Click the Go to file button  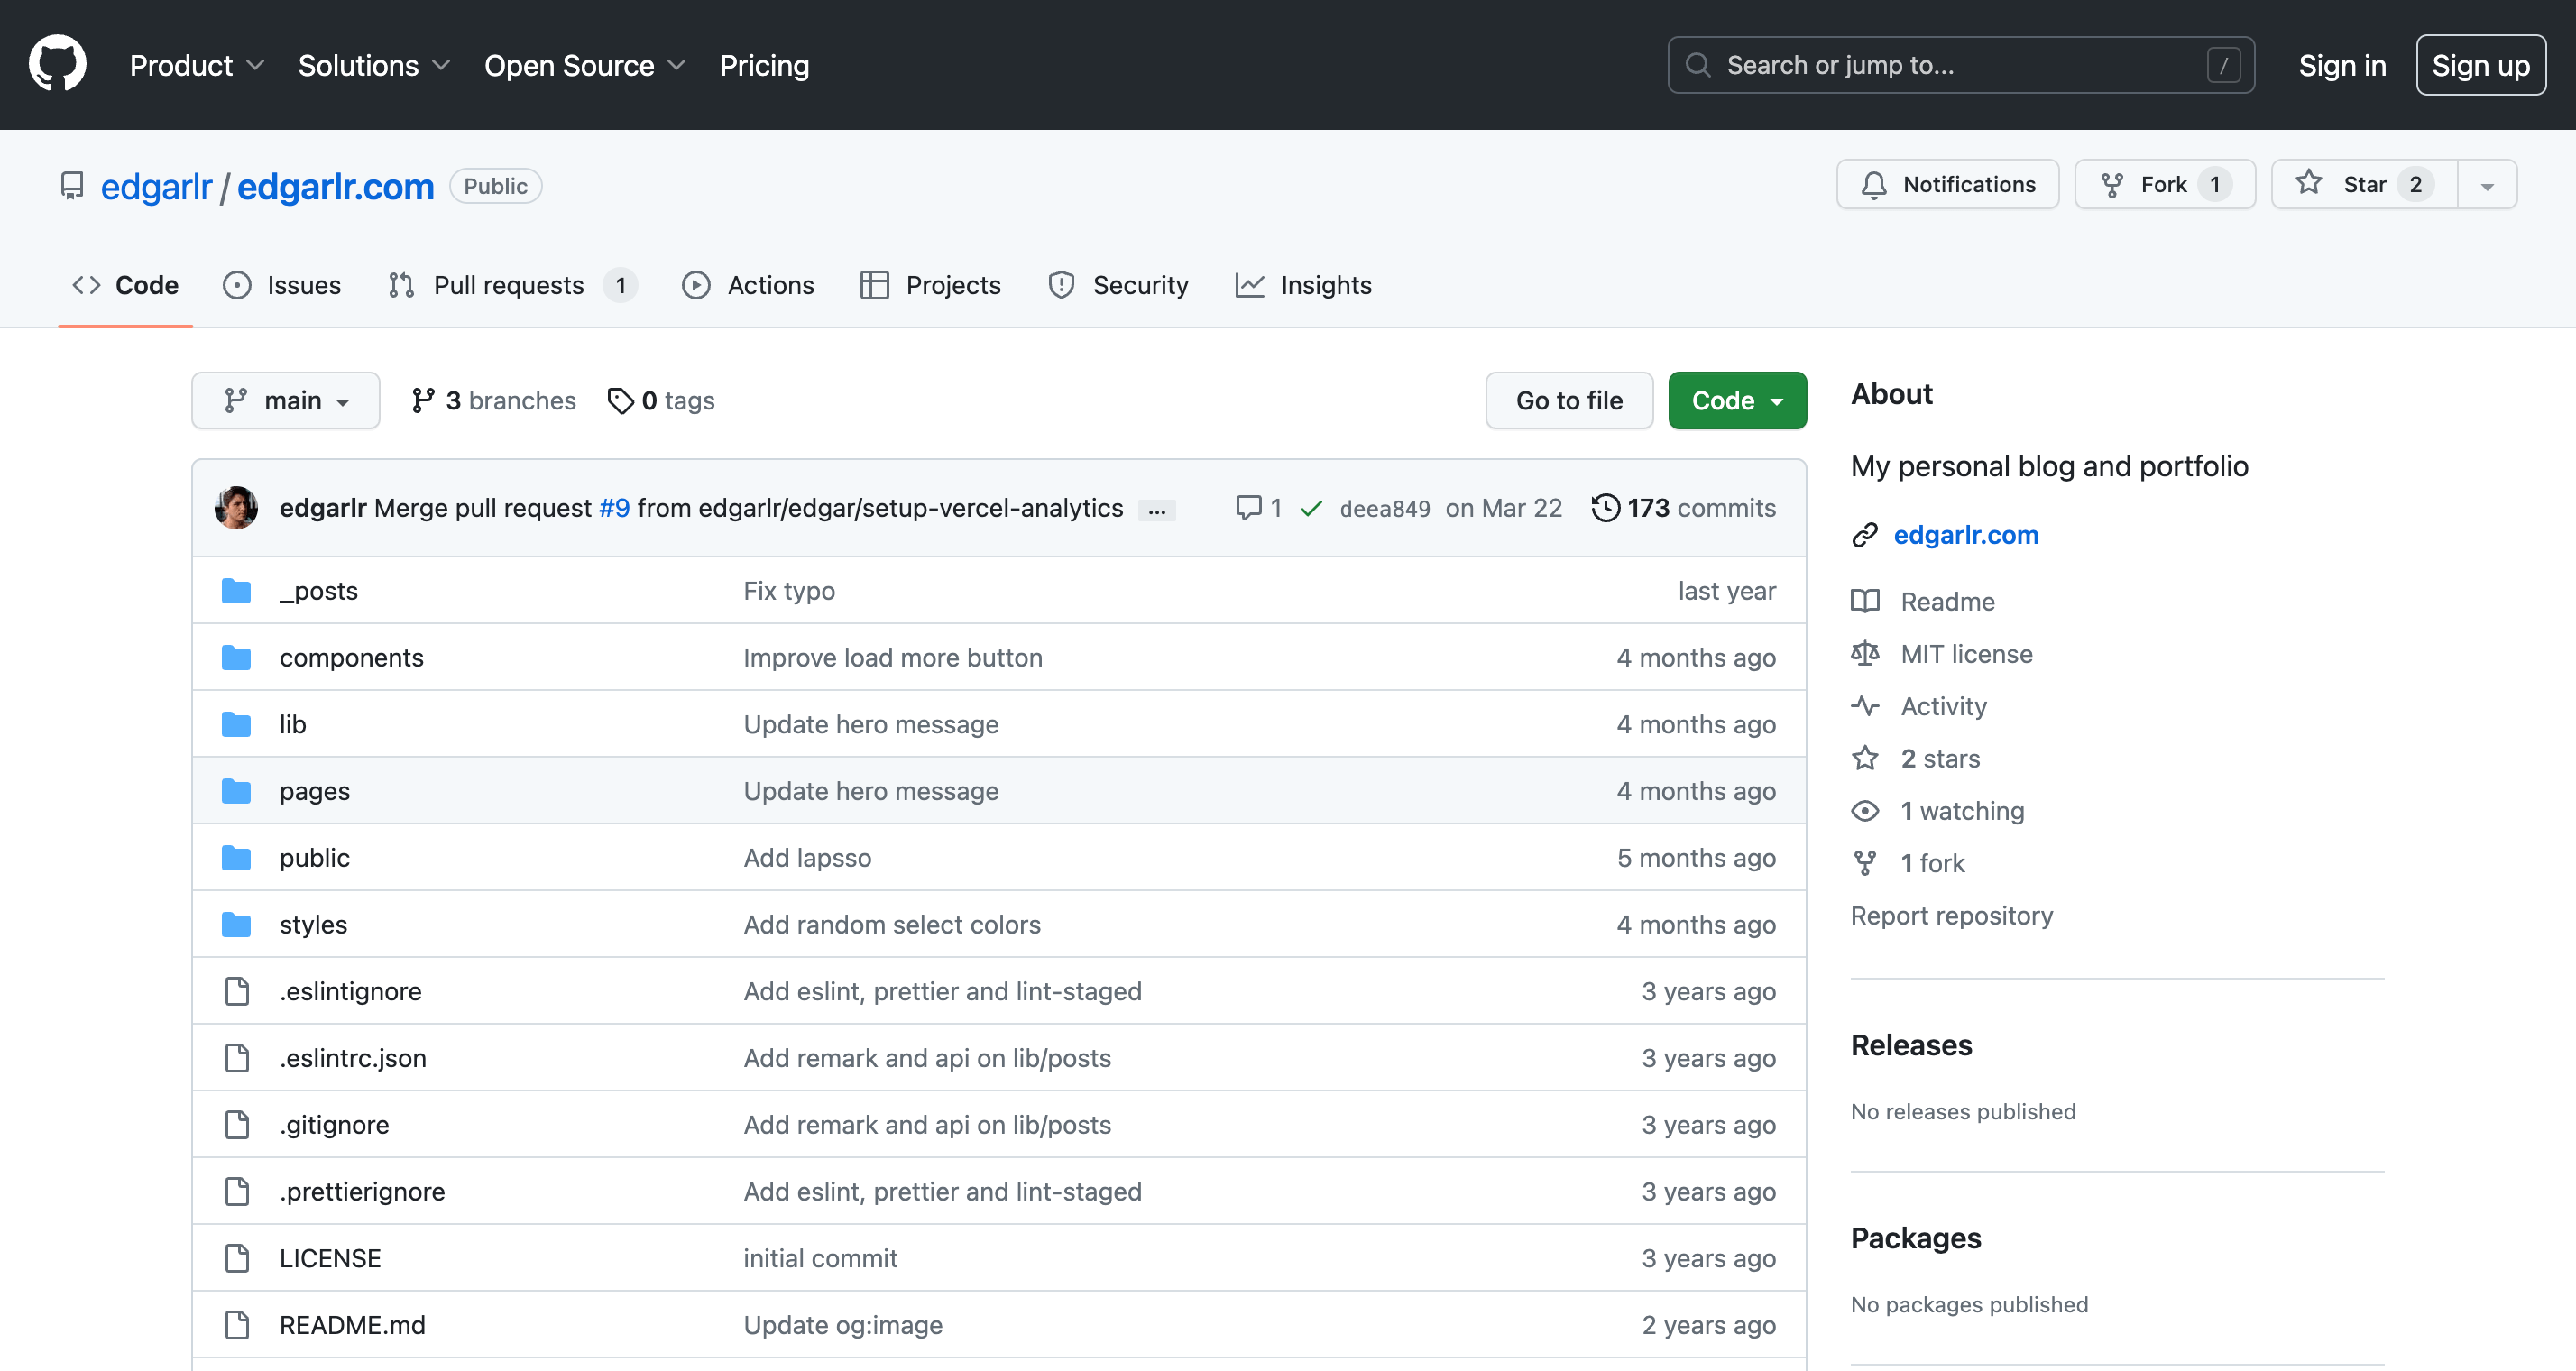point(1568,400)
